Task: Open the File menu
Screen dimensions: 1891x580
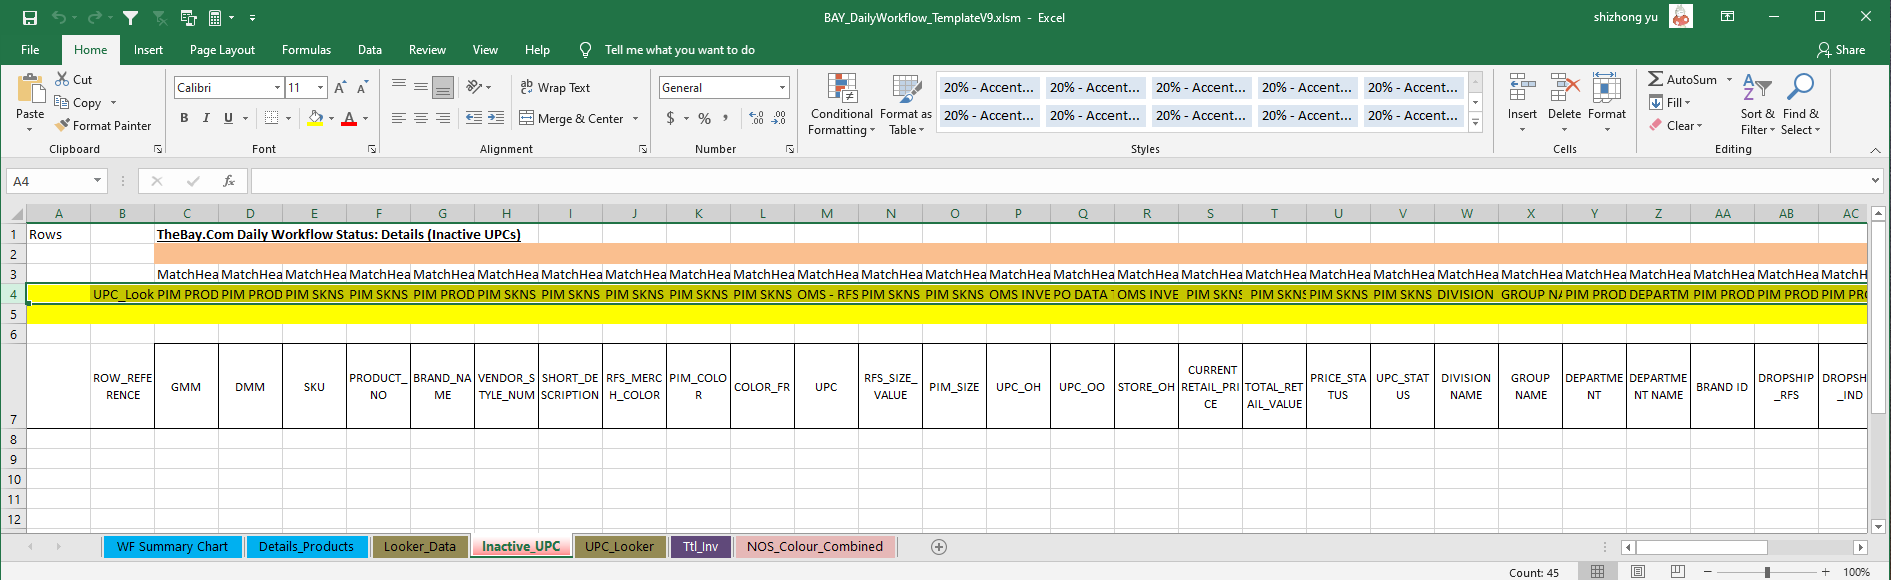Action: click(30, 50)
